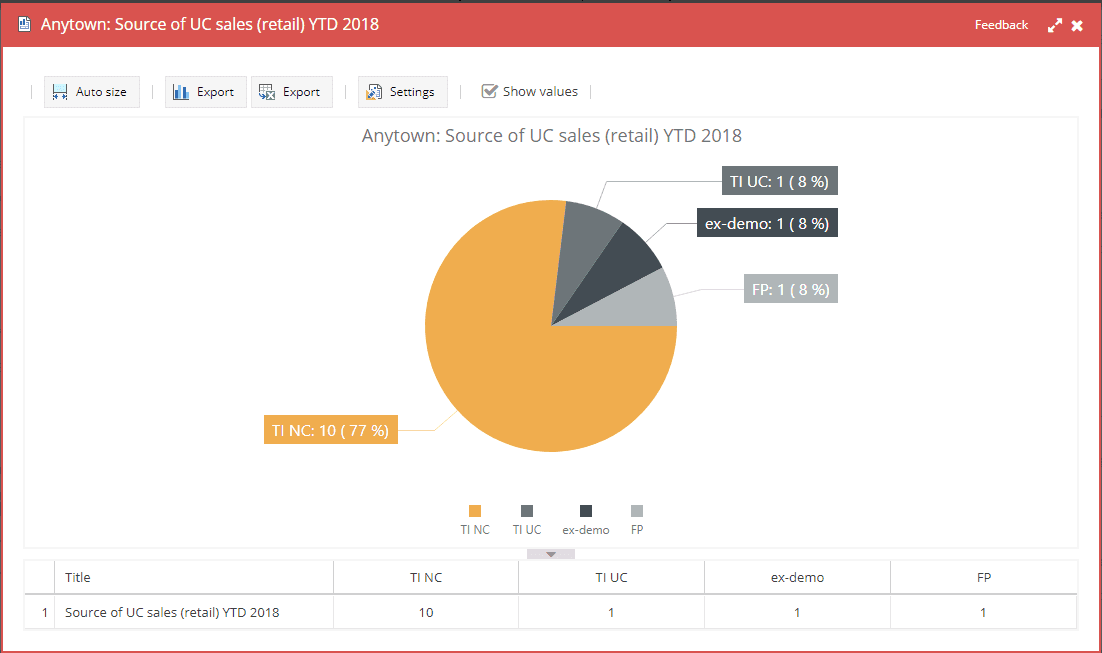Export the pie chart as an image

pyautogui.click(x=205, y=92)
